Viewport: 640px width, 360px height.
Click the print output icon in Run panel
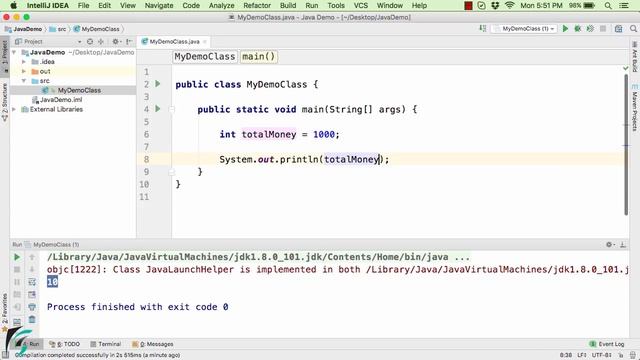click(32, 307)
